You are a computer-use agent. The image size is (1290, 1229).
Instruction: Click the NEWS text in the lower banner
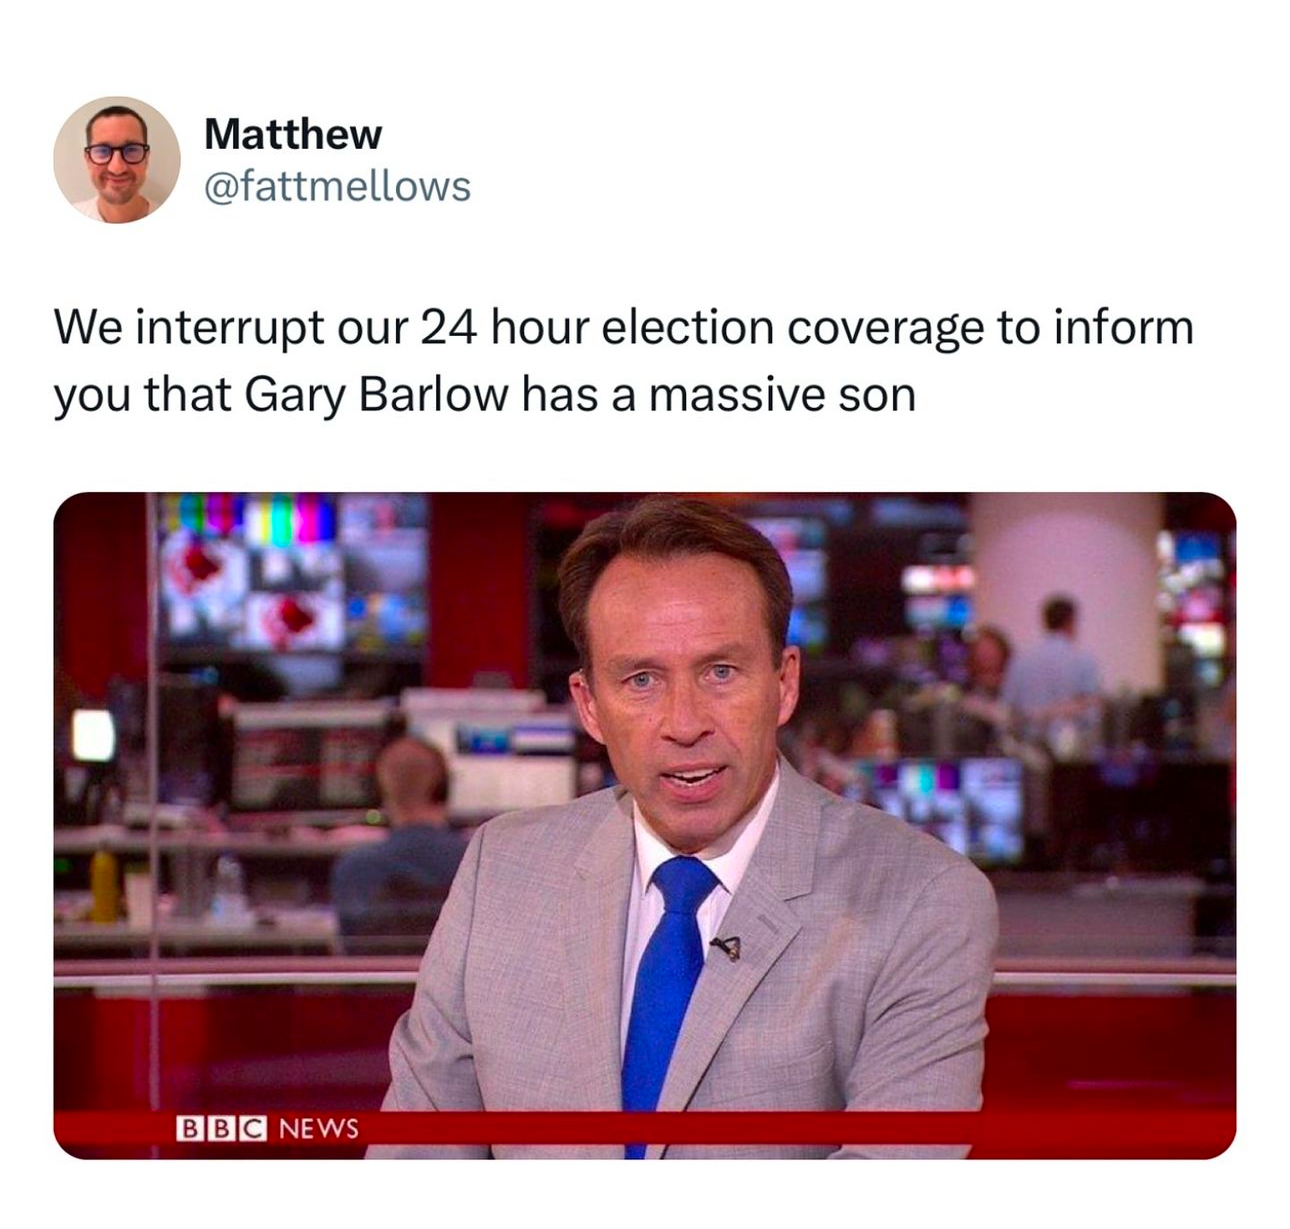[x=318, y=1128]
